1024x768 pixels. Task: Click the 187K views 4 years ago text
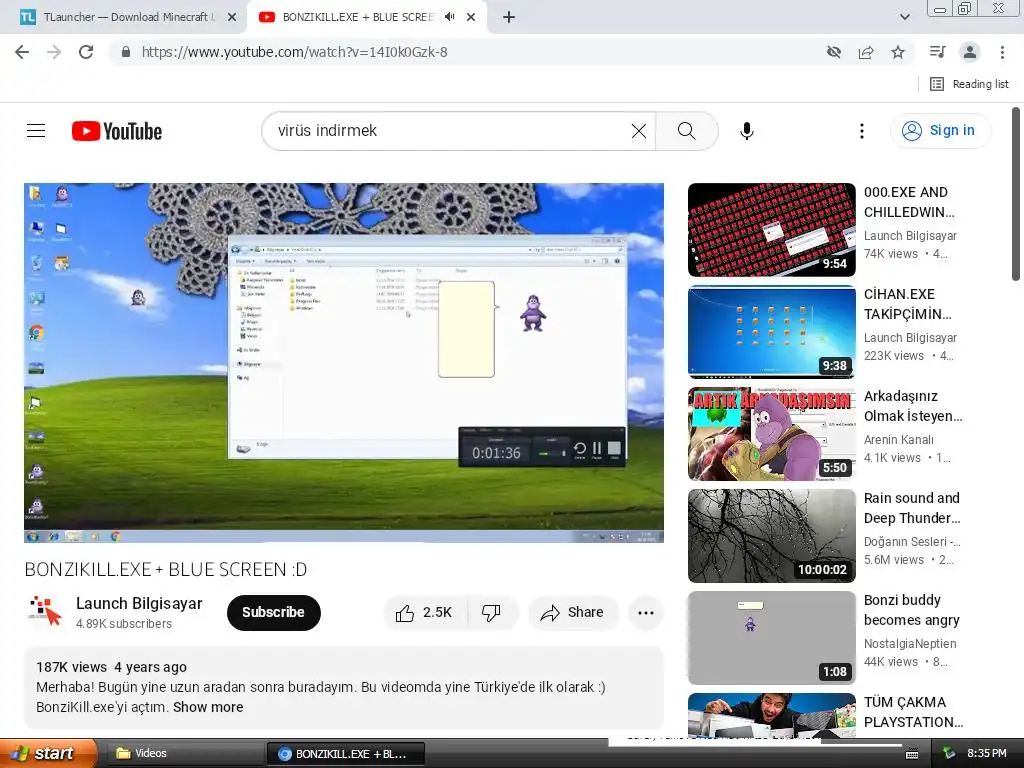pyautogui.click(x=112, y=667)
